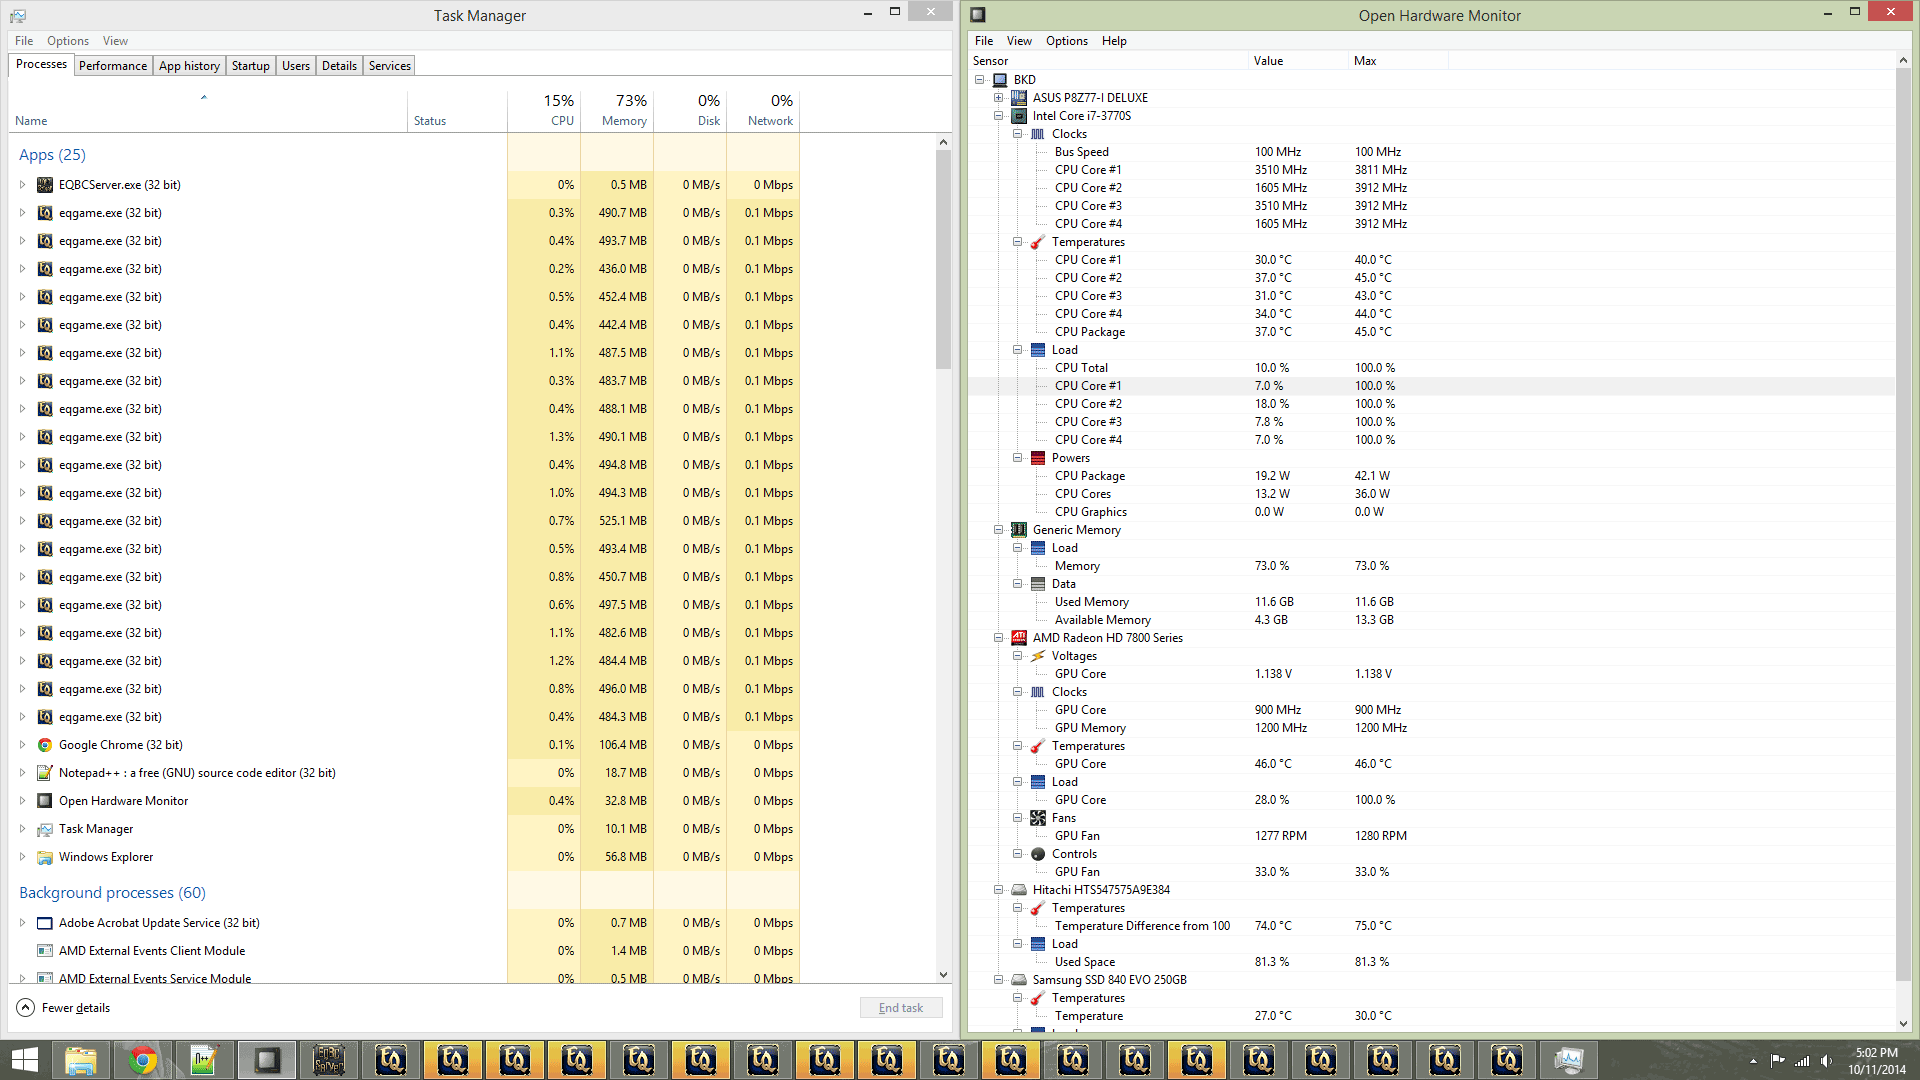Click the Hitachi hard drive icon
Image resolution: width=1920 pixels, height=1080 pixels.
[1019, 890]
